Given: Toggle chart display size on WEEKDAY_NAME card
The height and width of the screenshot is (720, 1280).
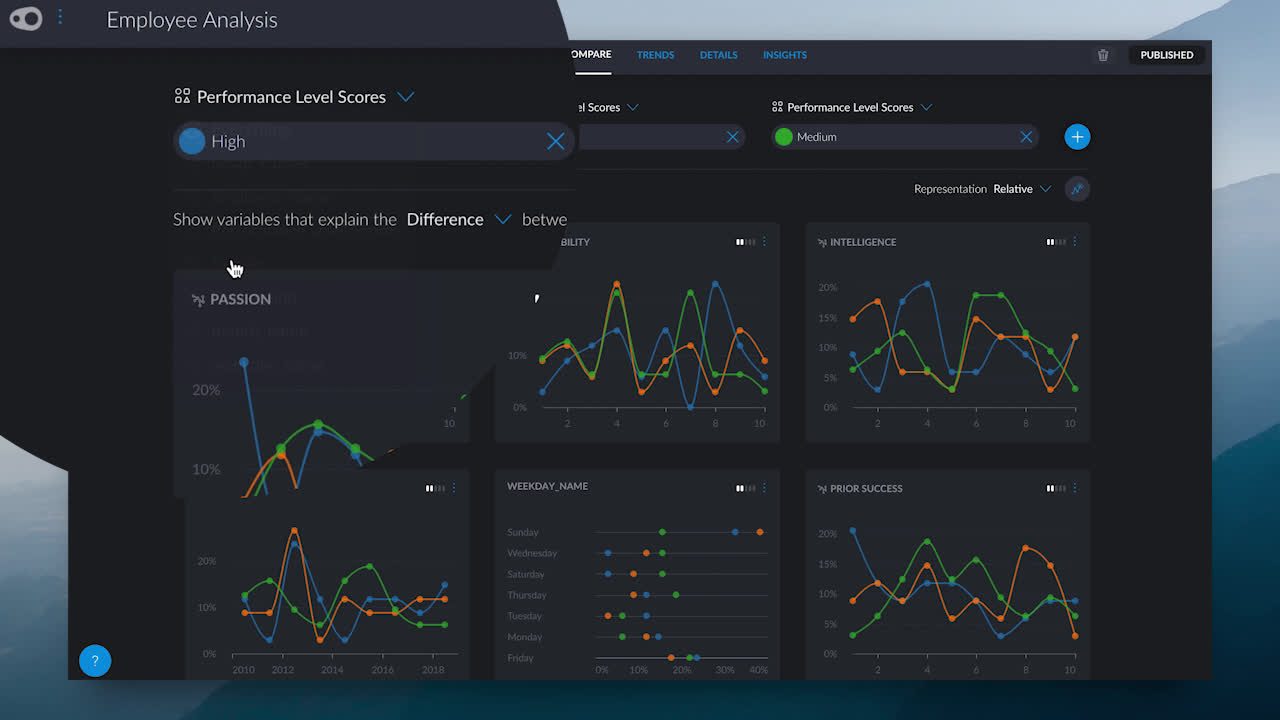Looking at the screenshot, I should (742, 488).
